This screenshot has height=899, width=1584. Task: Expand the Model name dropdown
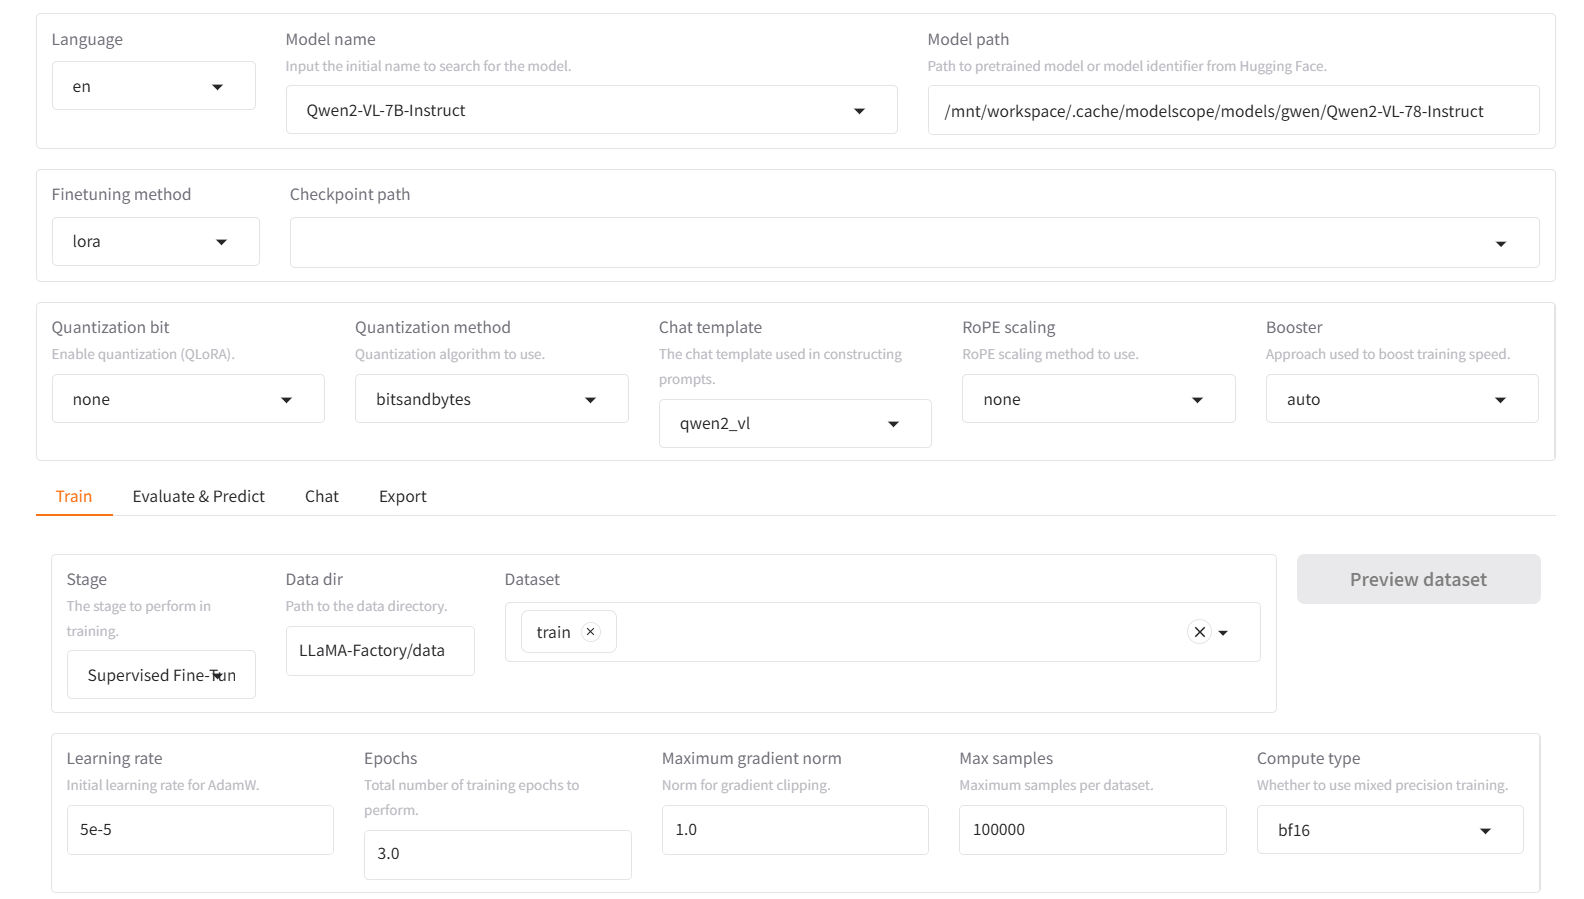point(859,111)
